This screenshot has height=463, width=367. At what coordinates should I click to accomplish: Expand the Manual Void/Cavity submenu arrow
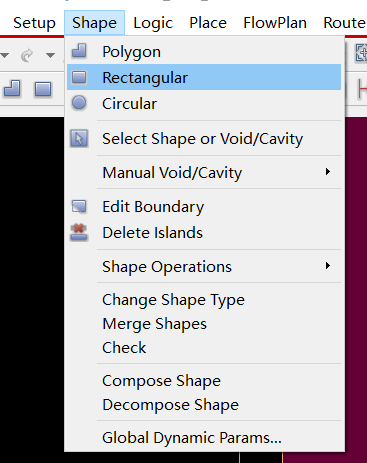coord(328,172)
